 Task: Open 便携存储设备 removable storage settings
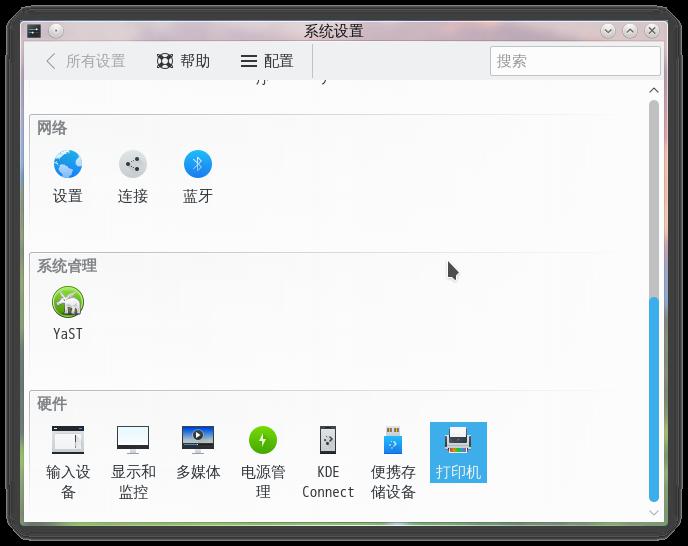point(393,463)
